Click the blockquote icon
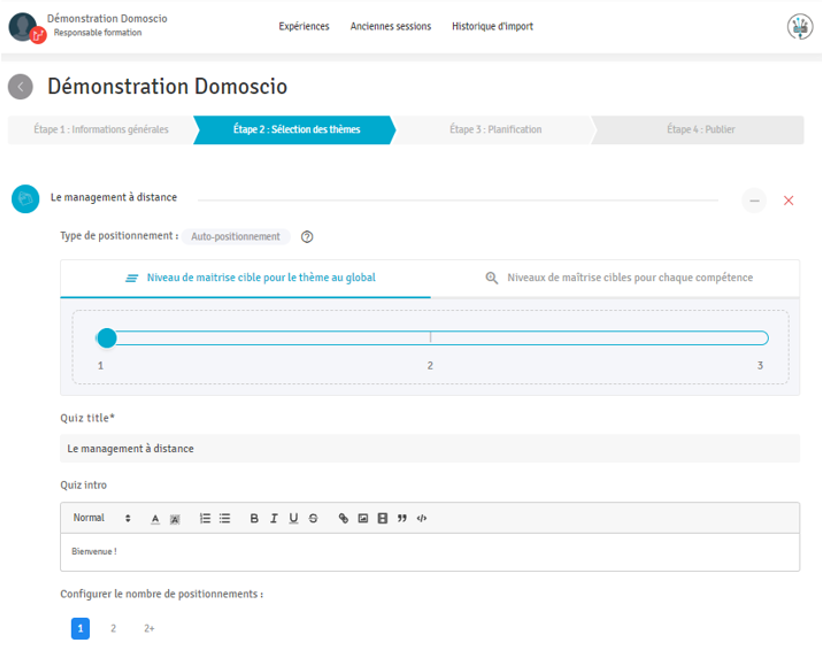The image size is (822, 651). pos(402,518)
